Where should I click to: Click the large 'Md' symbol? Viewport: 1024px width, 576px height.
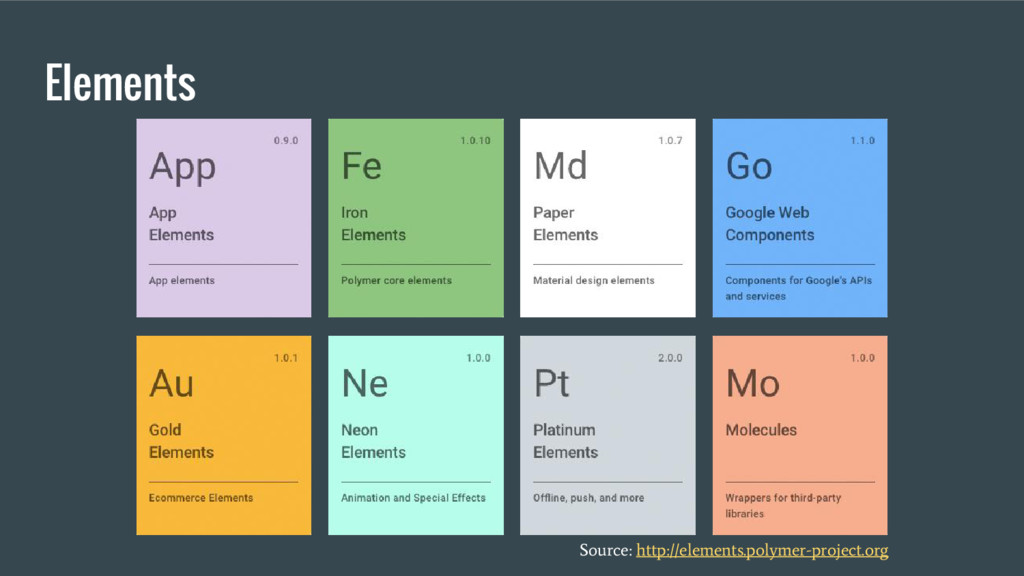tap(560, 166)
